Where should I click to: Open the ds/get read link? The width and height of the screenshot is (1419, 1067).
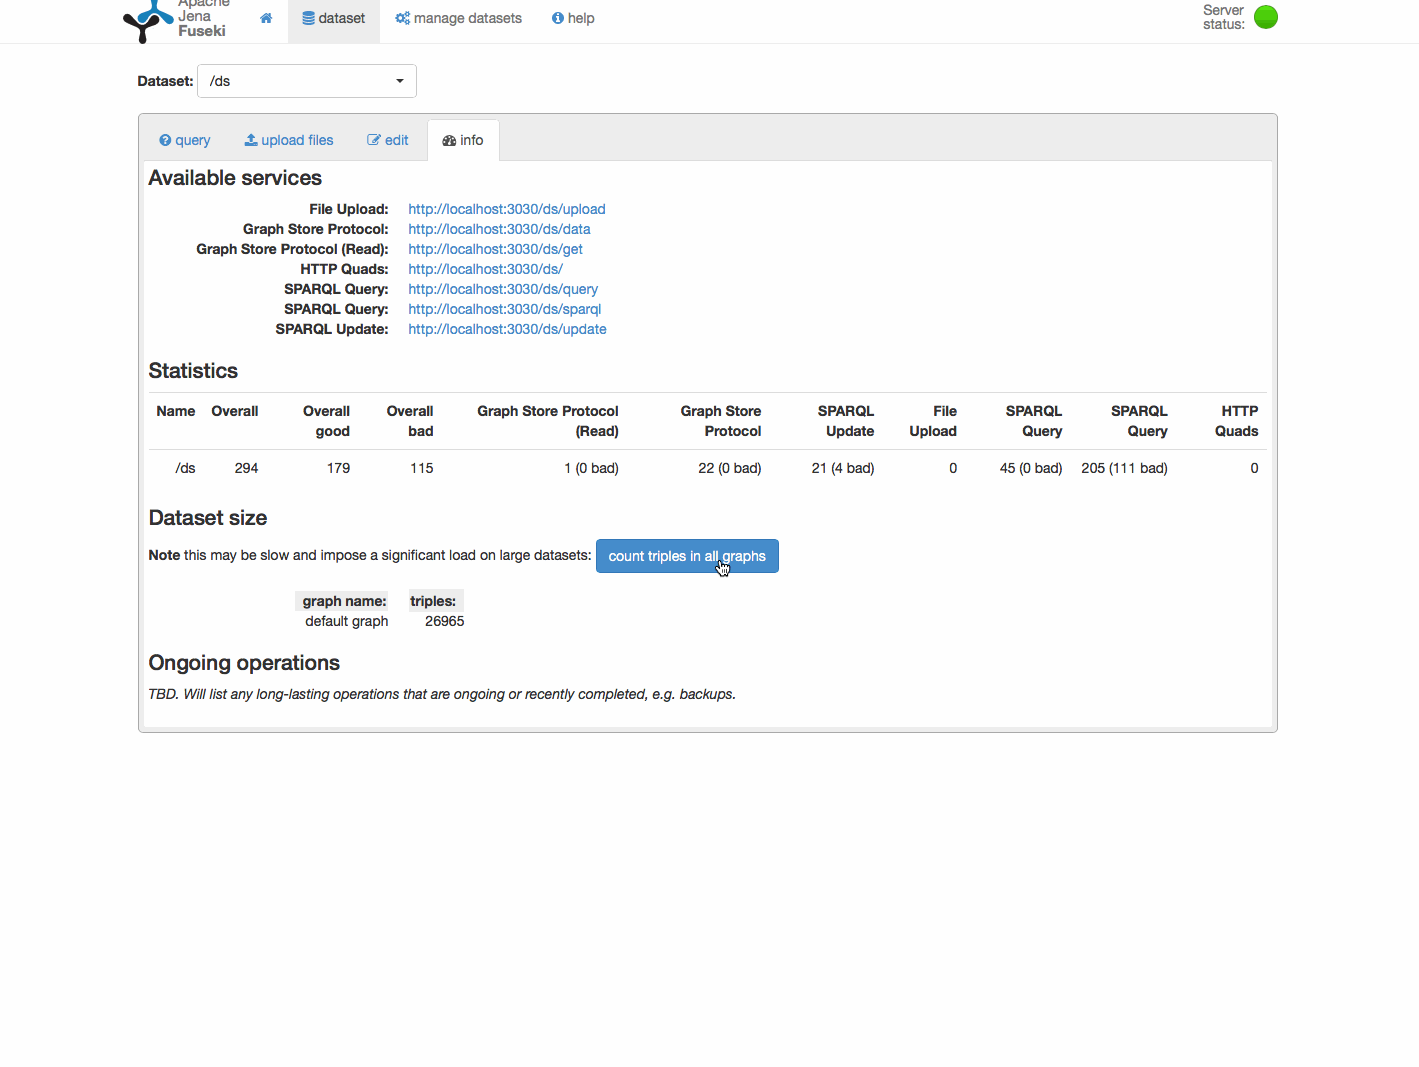pyautogui.click(x=495, y=249)
